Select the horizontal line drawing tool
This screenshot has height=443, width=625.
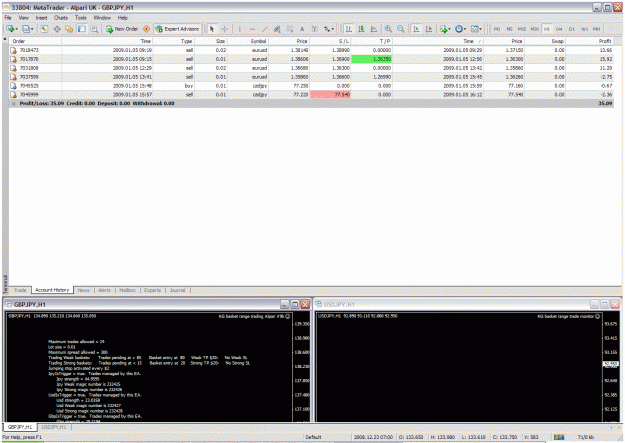click(x=252, y=29)
